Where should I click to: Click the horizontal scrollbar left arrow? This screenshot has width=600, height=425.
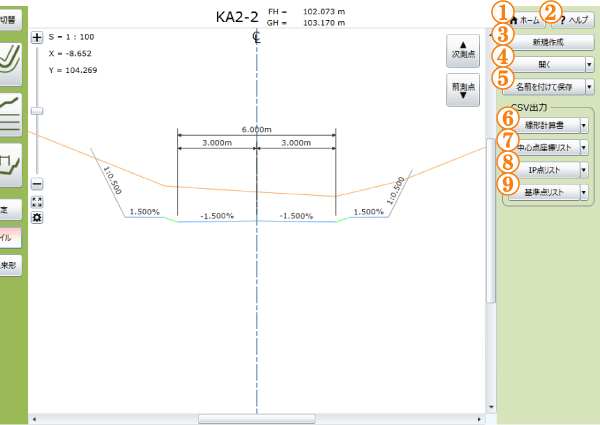click(x=34, y=419)
